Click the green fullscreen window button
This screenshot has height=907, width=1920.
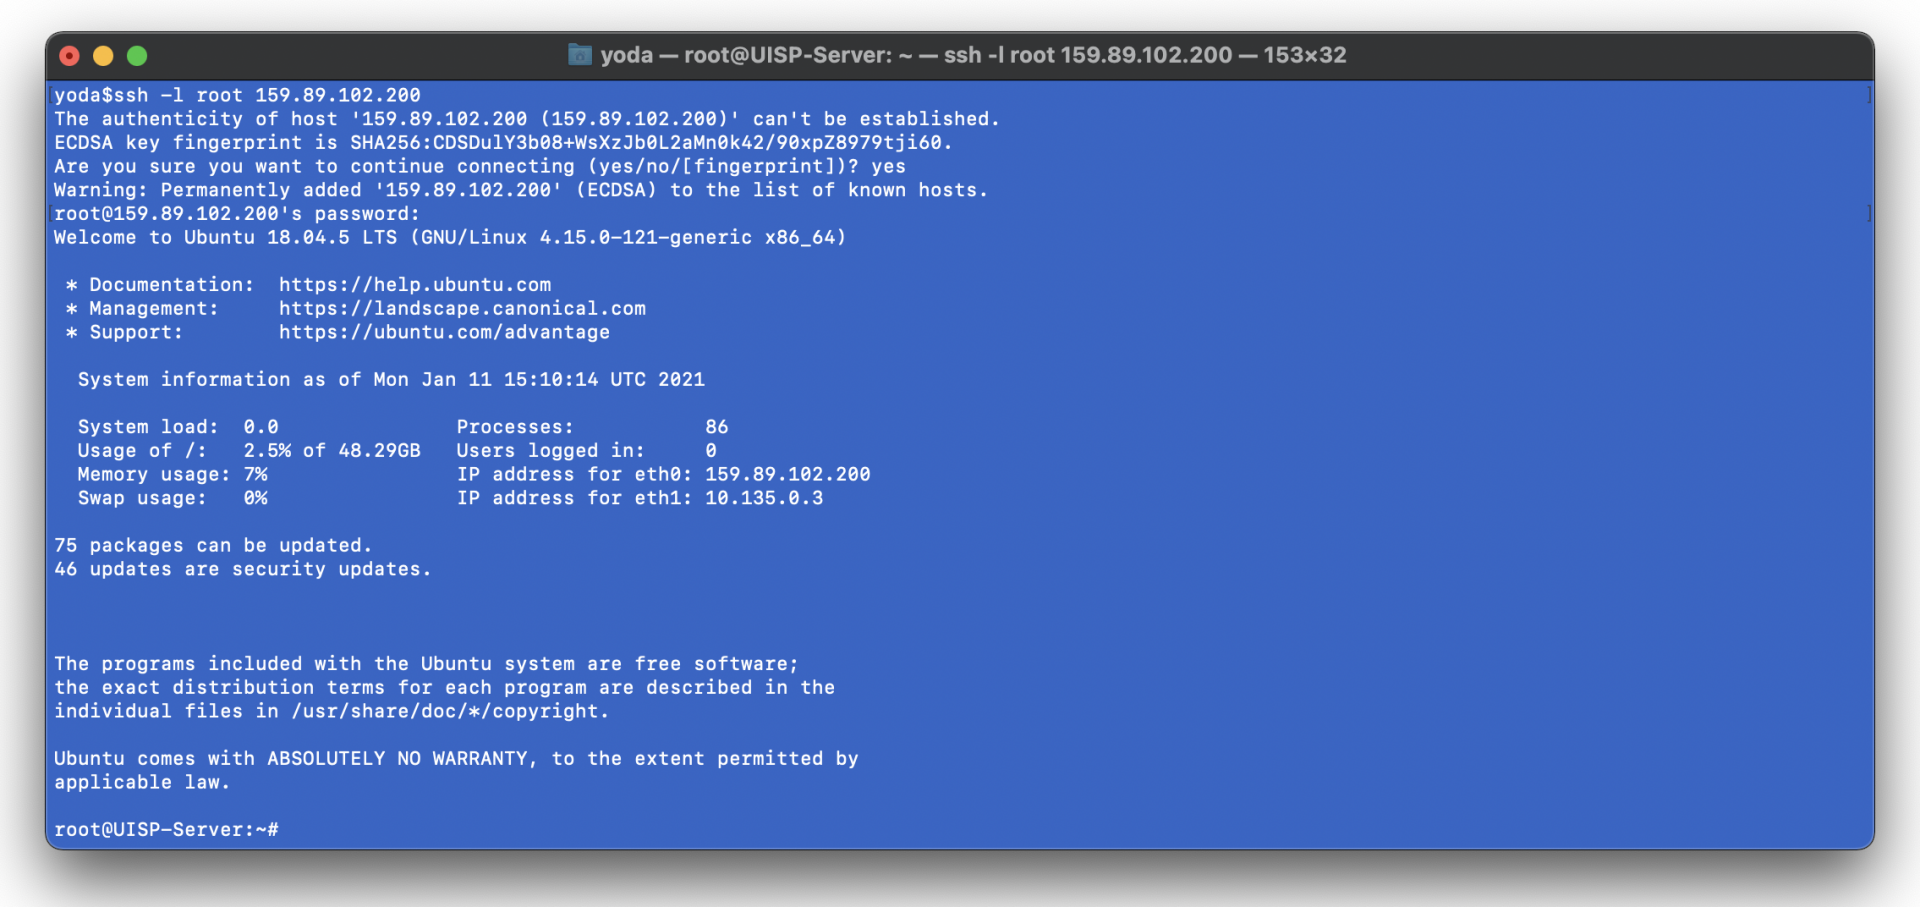[x=137, y=56]
